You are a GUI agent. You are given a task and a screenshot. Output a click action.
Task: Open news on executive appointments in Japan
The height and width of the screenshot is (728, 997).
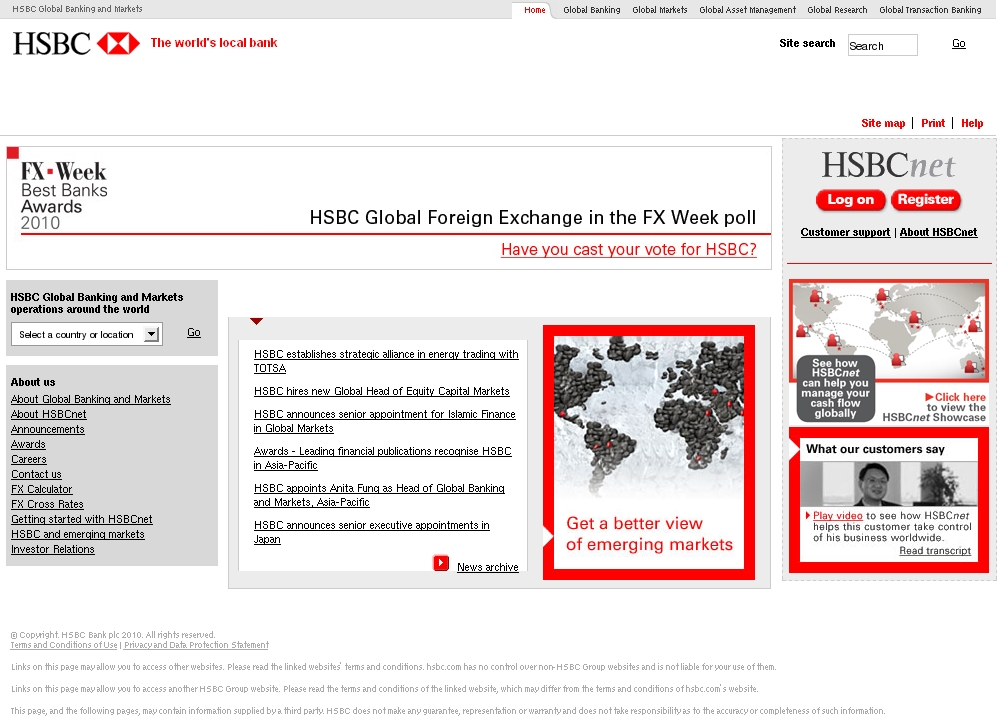[371, 532]
